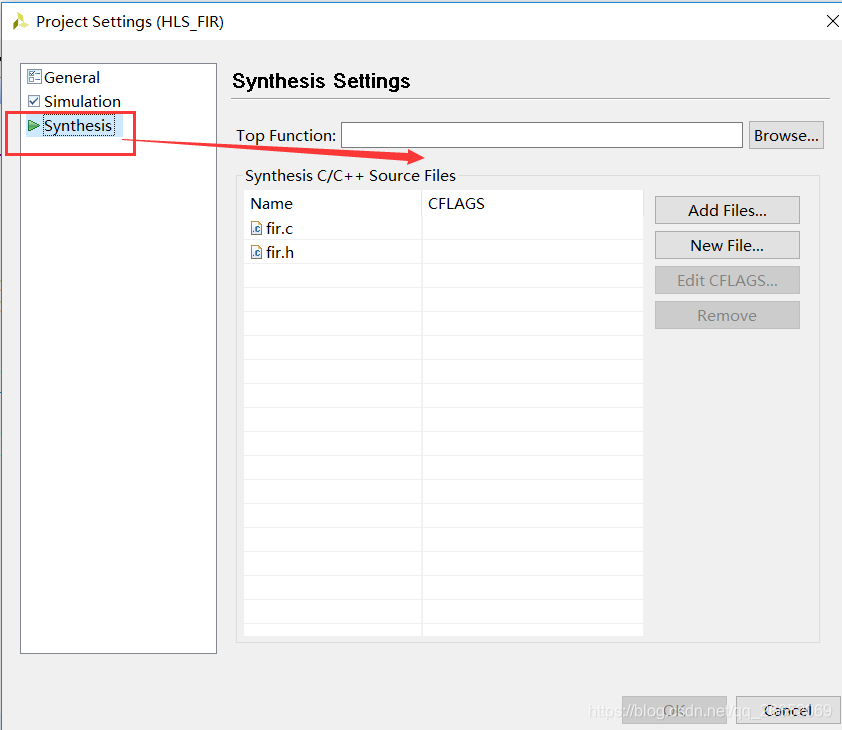
Task: Click the General settings icon
Action: click(34, 77)
